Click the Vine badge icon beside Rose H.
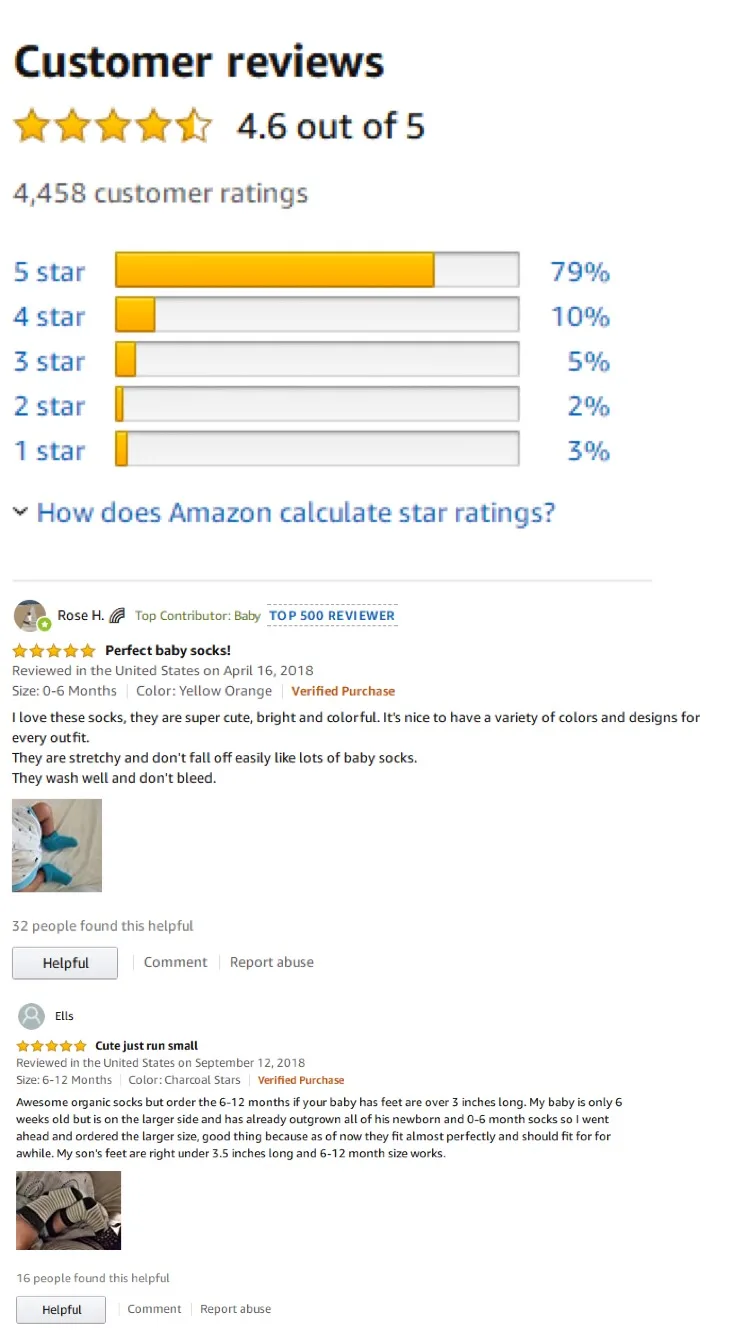The width and height of the screenshot is (750, 1334). coord(117,616)
